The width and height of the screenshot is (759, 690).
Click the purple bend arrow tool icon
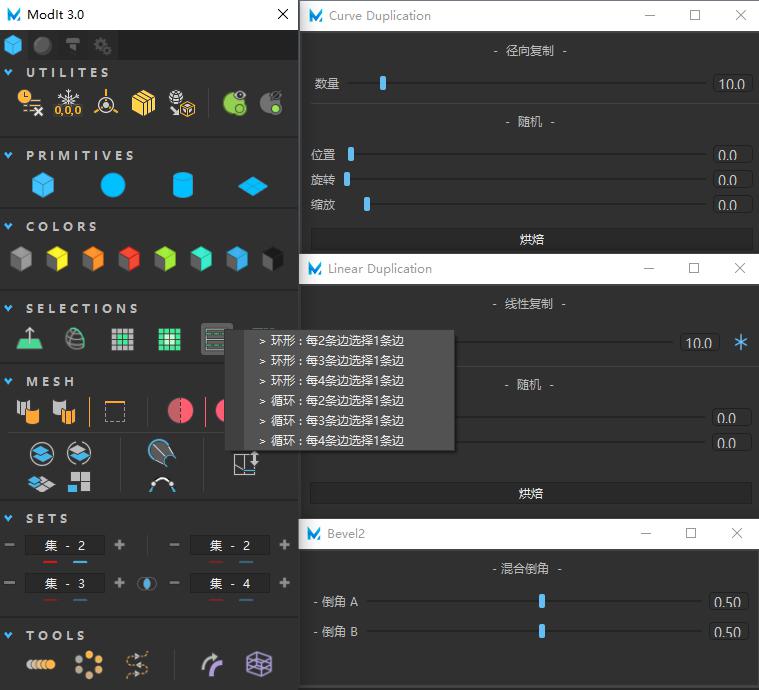click(212, 664)
